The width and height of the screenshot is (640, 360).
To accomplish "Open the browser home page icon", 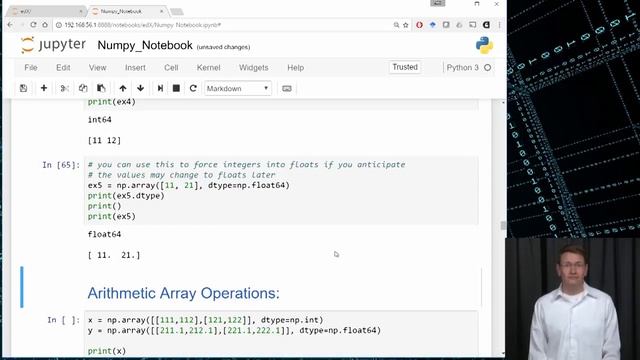I will (x=45, y=25).
